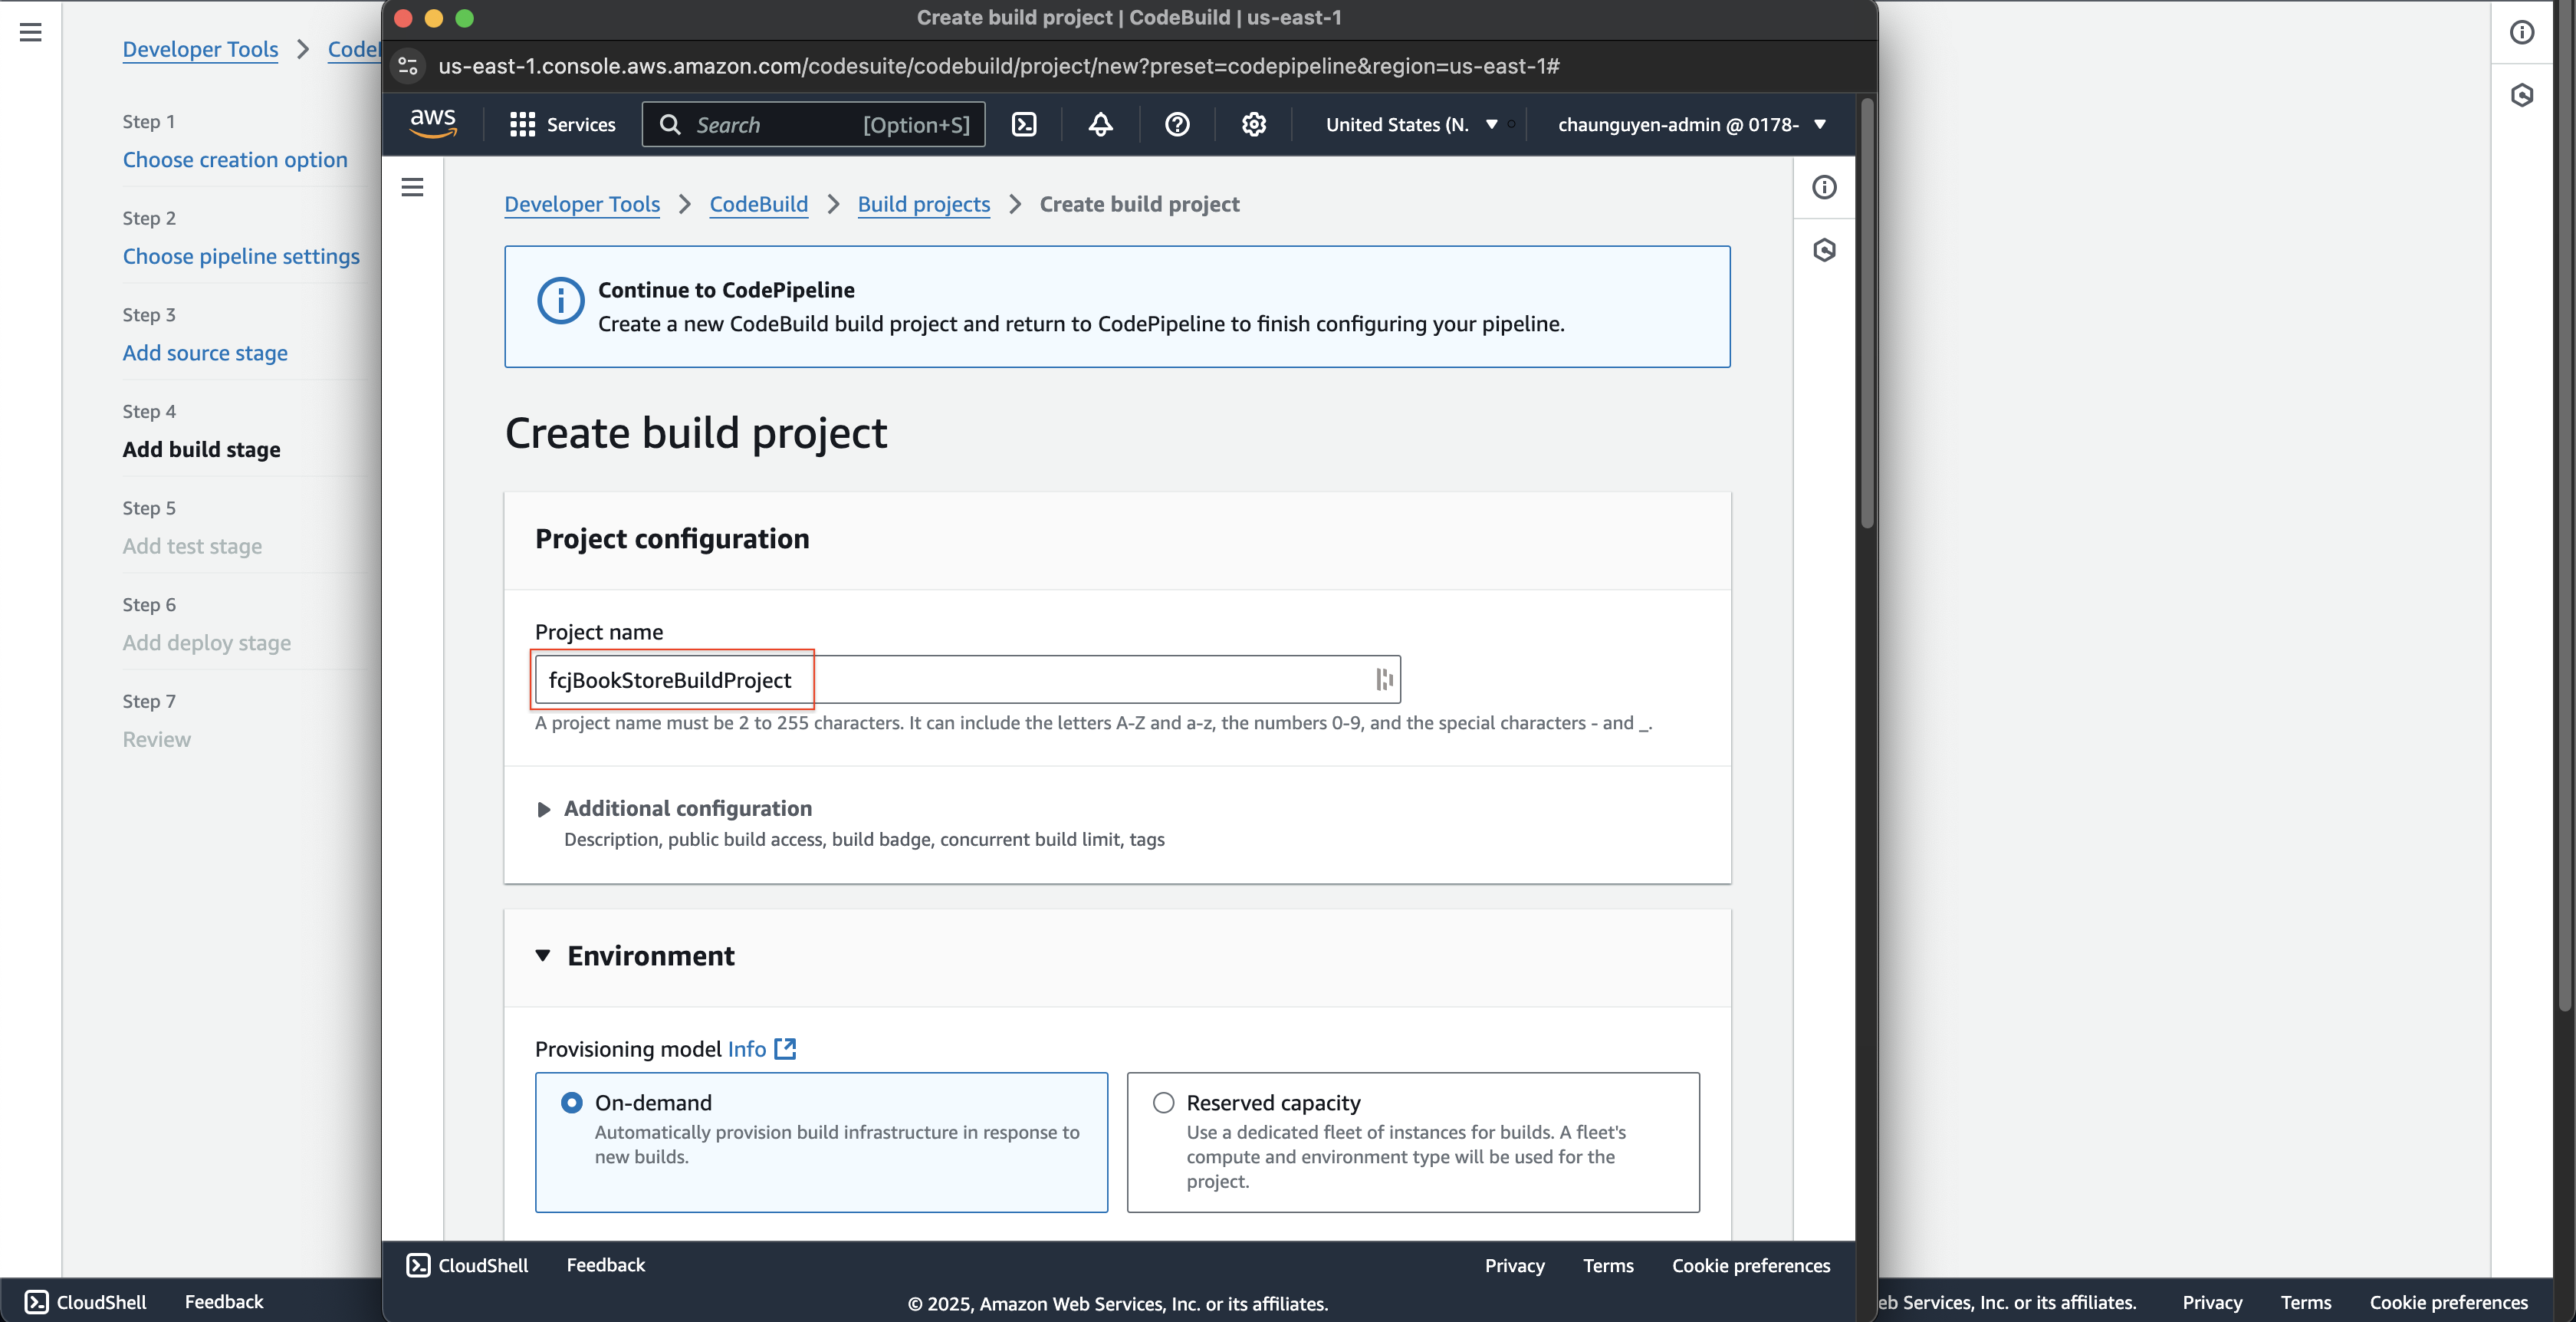Click the project name input field
The width and height of the screenshot is (2576, 1322).
[968, 679]
